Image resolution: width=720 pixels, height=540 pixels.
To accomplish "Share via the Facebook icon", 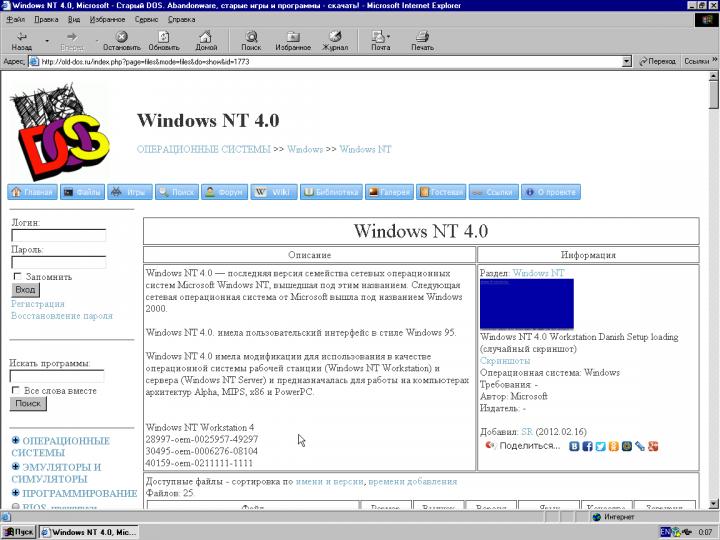I will [587, 446].
